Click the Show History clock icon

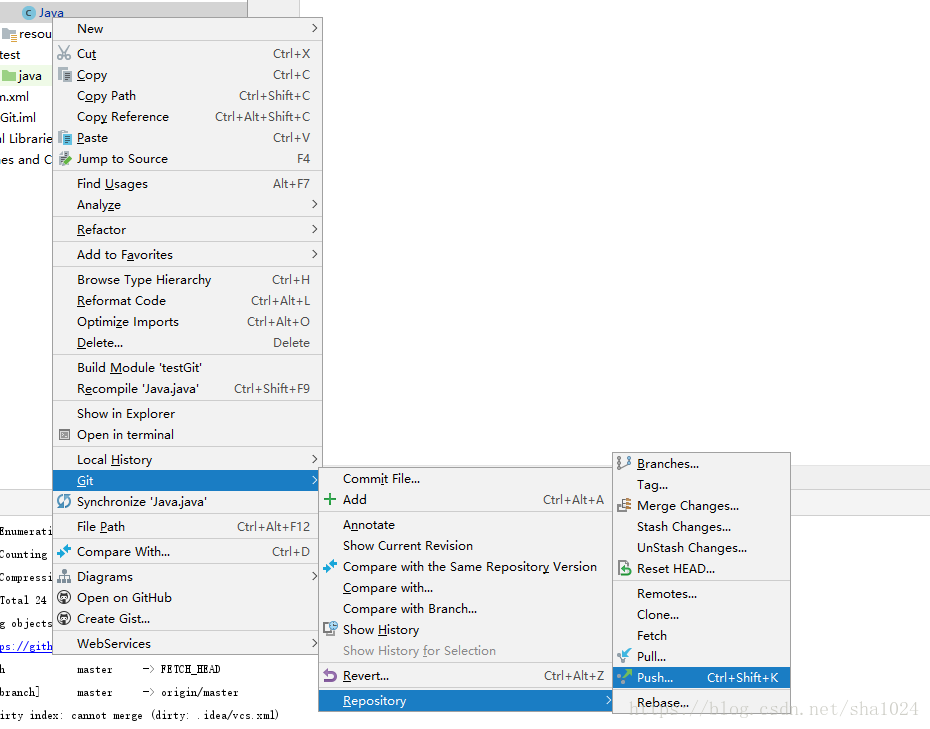pos(330,629)
